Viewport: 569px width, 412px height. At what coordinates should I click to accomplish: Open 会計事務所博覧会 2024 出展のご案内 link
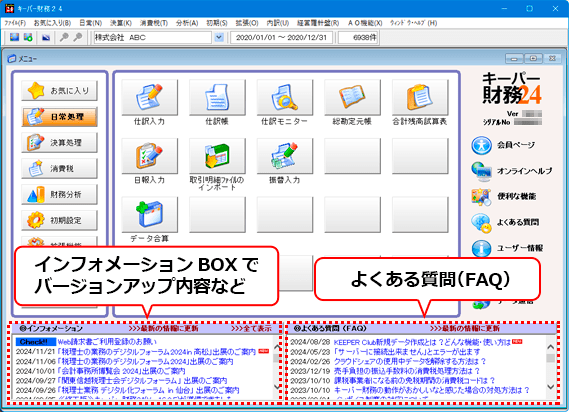(x=121, y=371)
